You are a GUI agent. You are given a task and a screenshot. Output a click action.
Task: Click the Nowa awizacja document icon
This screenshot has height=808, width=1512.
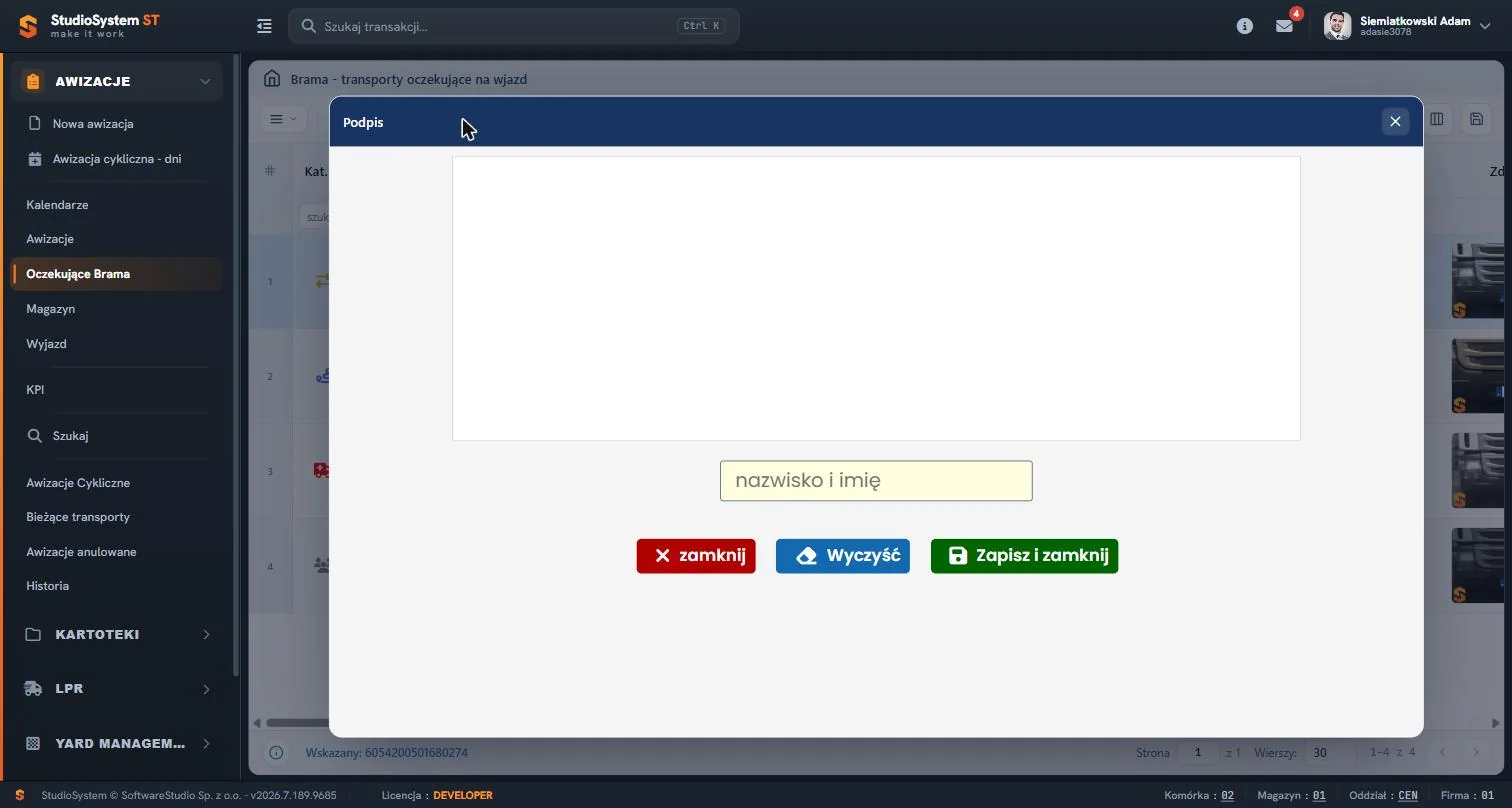click(x=35, y=124)
